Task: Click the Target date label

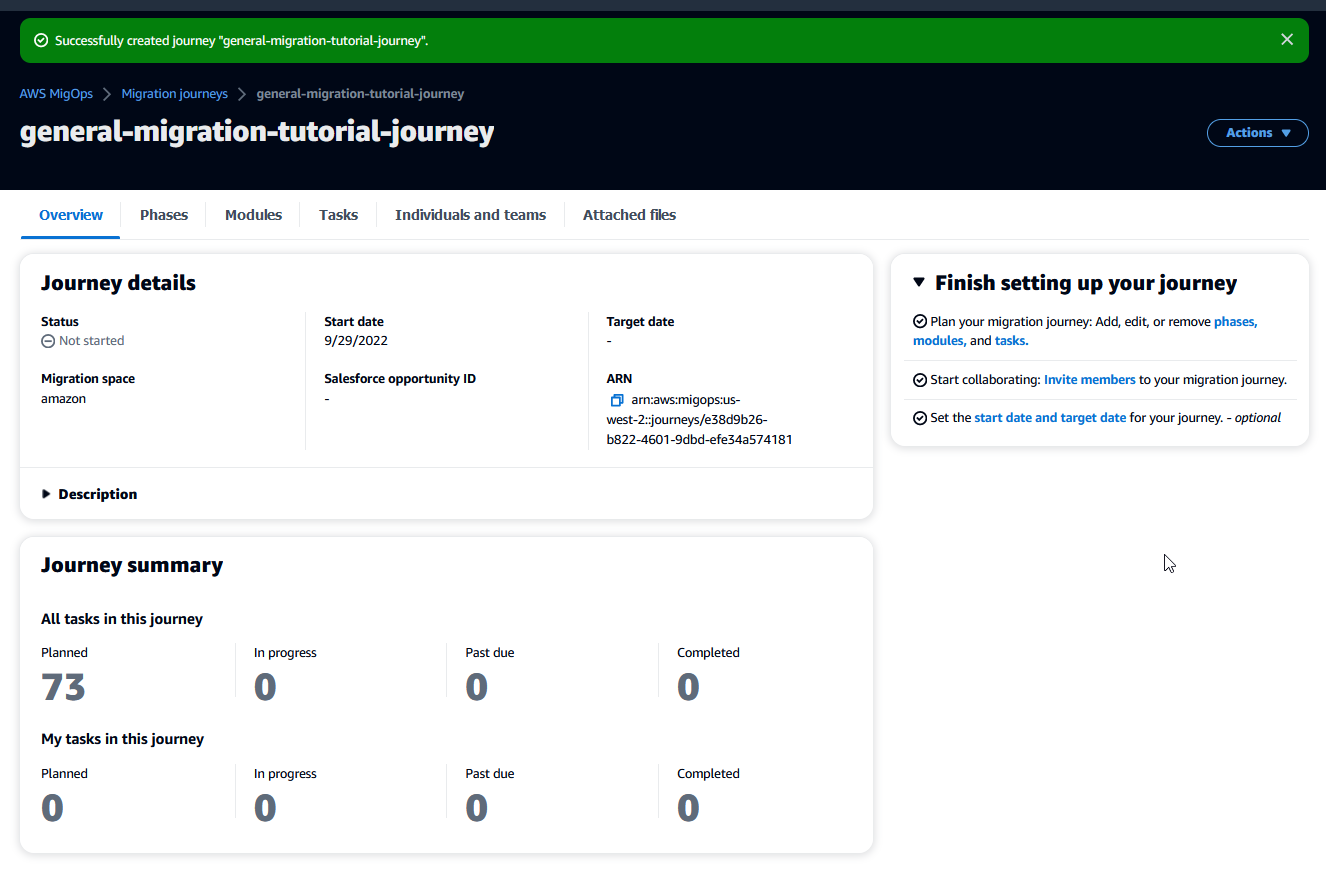Action: tap(640, 322)
